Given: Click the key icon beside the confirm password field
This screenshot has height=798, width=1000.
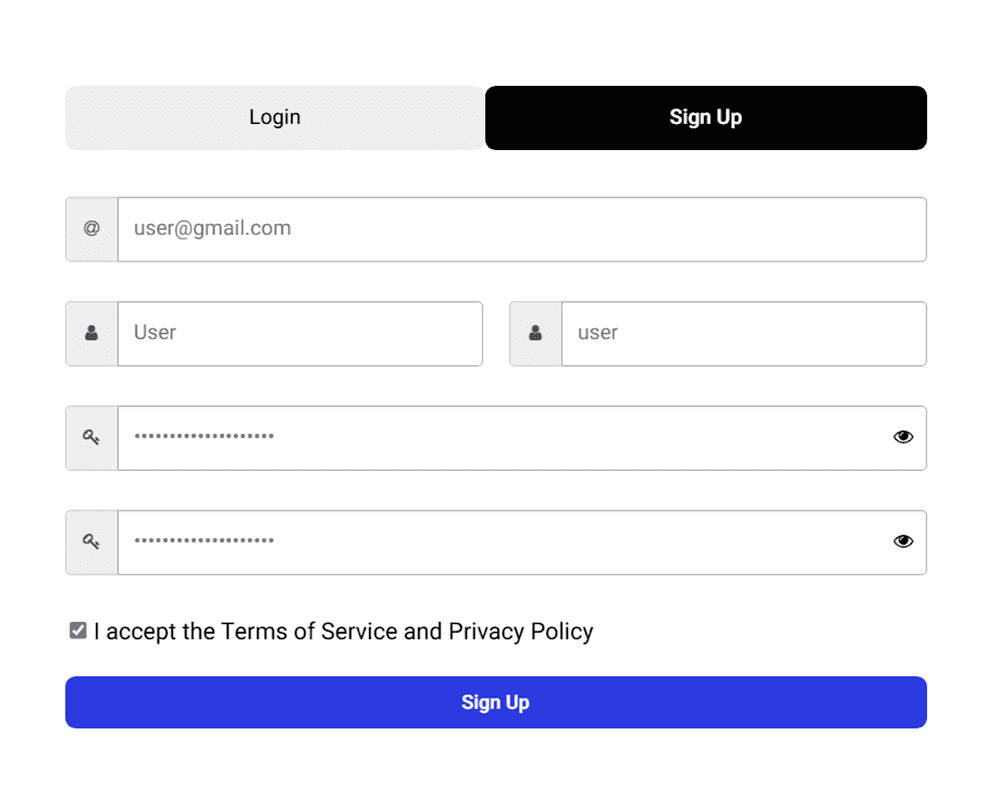Looking at the screenshot, I should (x=92, y=542).
